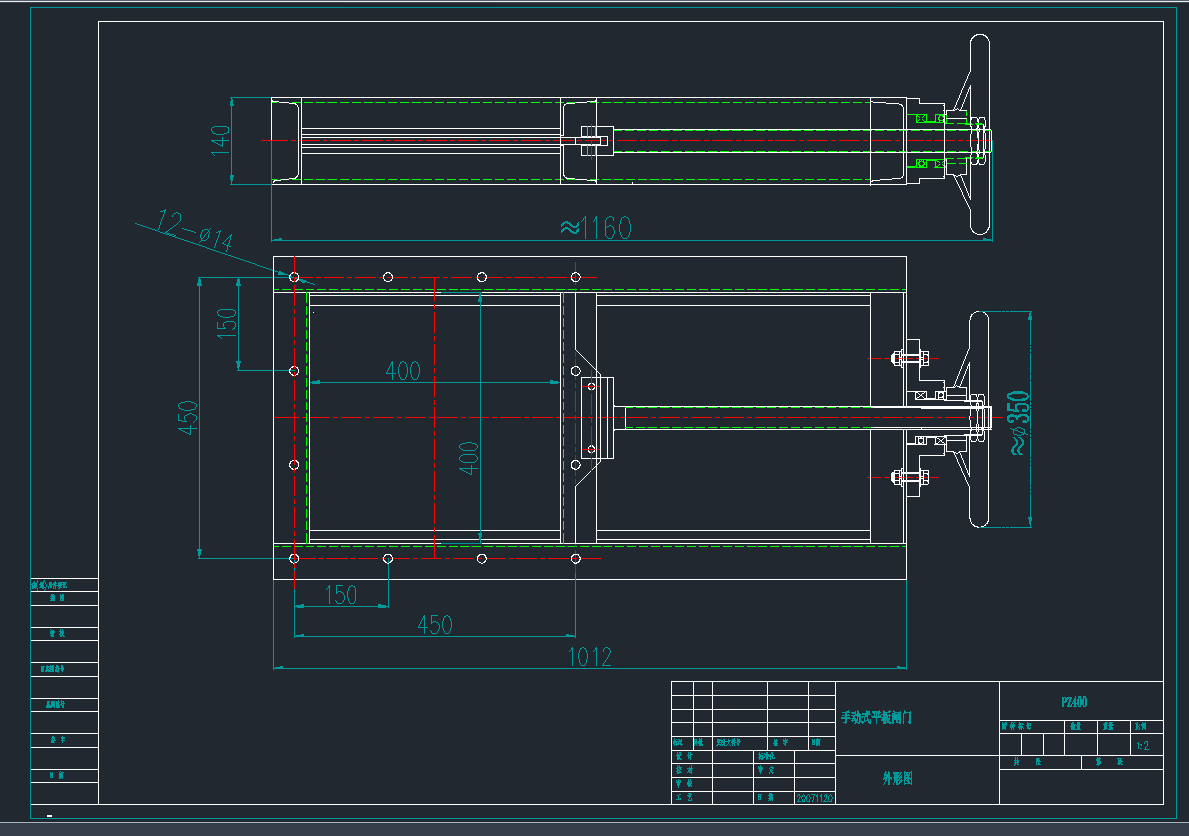Select the handwheel in the top view
The image size is (1189, 836).
978,137
